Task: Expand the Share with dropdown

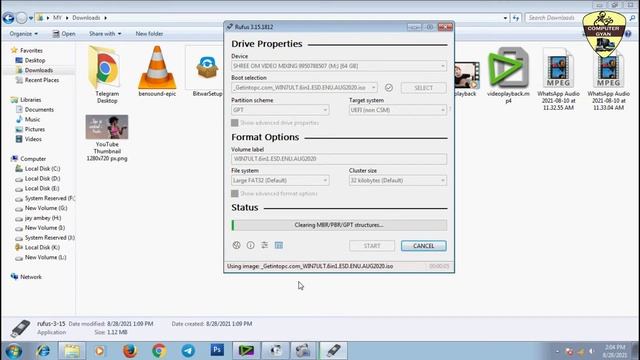Action: click(105, 34)
